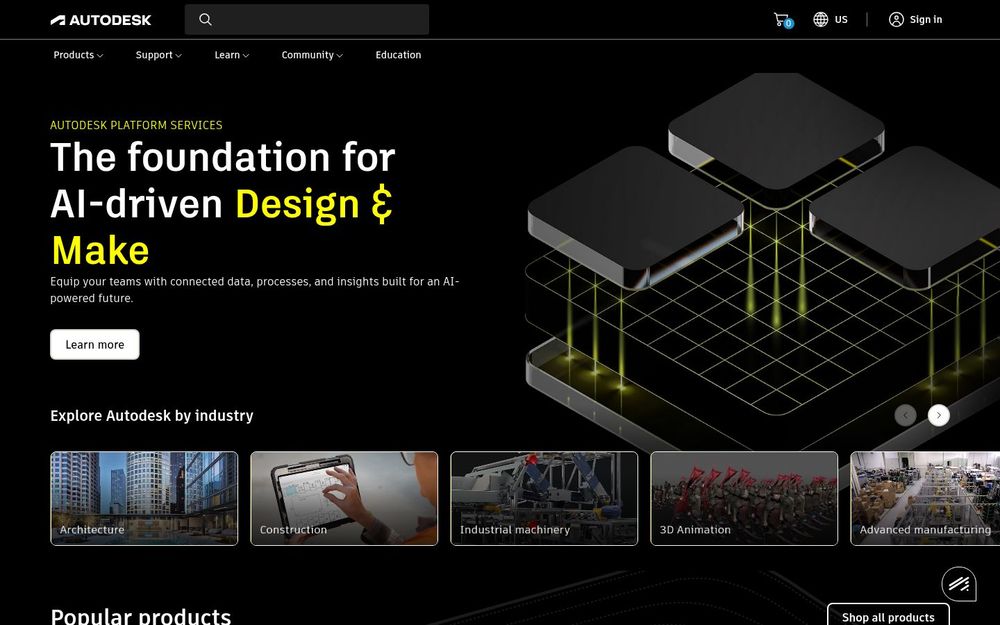The height and width of the screenshot is (625, 1000).
Task: Click in the search input field
Action: 307,20
